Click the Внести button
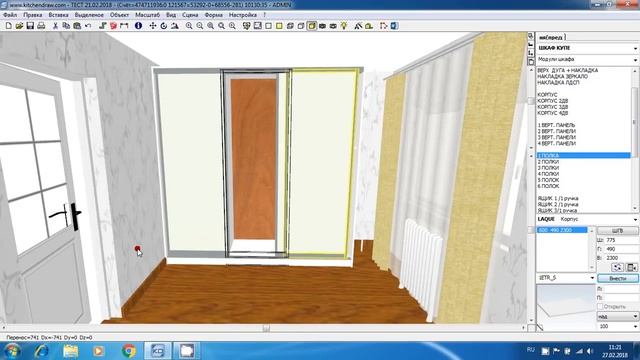Viewport: 640px width, 360px height. 618,278
